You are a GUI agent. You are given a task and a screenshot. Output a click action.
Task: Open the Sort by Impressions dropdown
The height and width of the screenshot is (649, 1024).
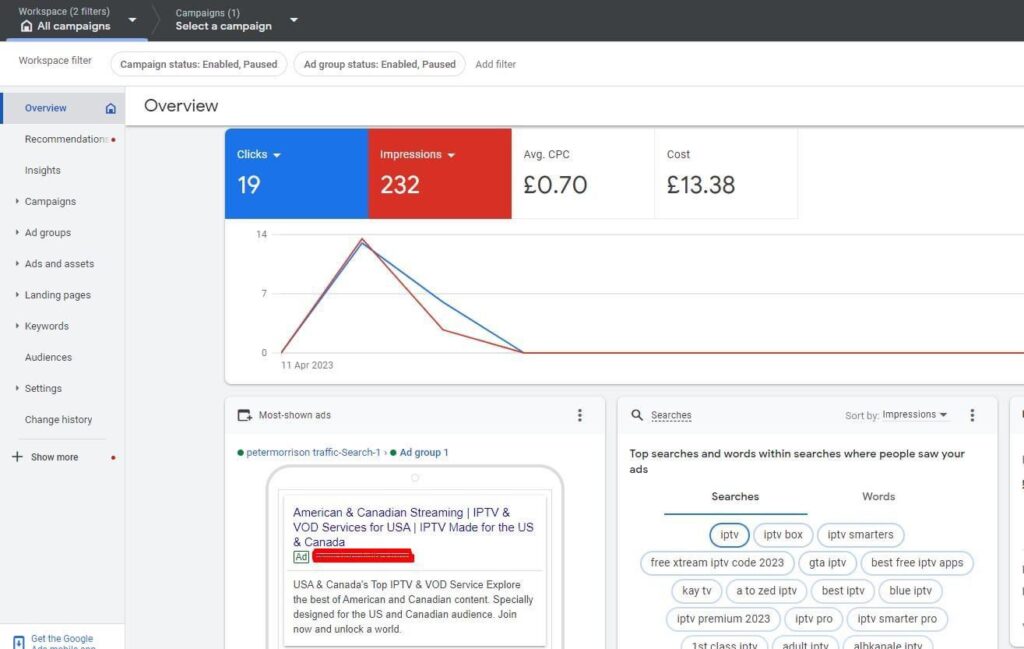914,415
